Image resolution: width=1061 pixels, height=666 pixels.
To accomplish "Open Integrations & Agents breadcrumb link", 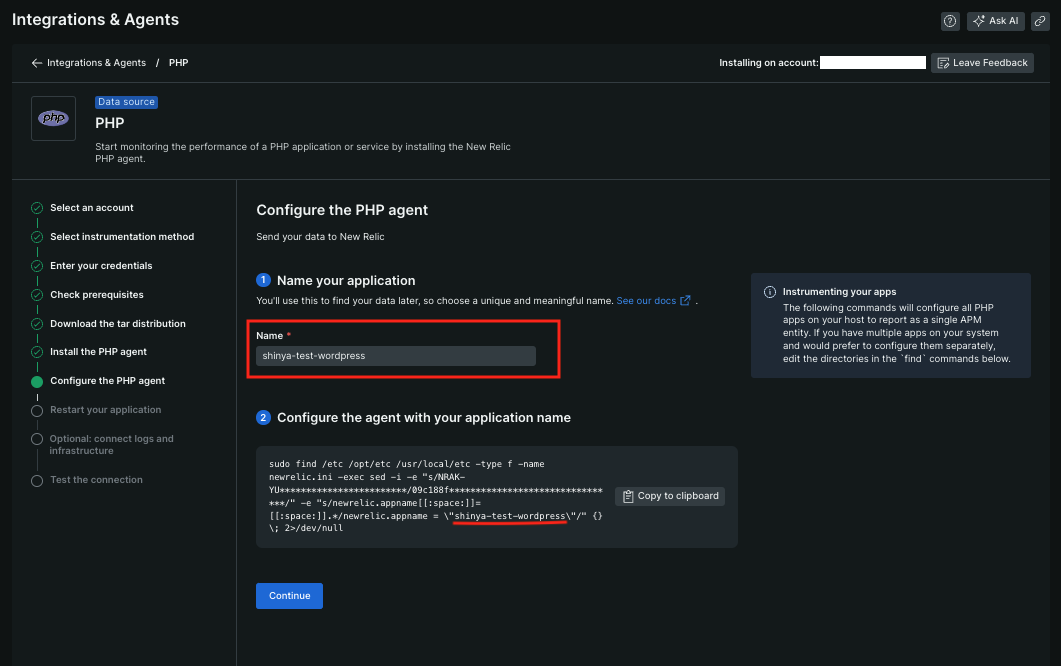I will coord(96,63).
